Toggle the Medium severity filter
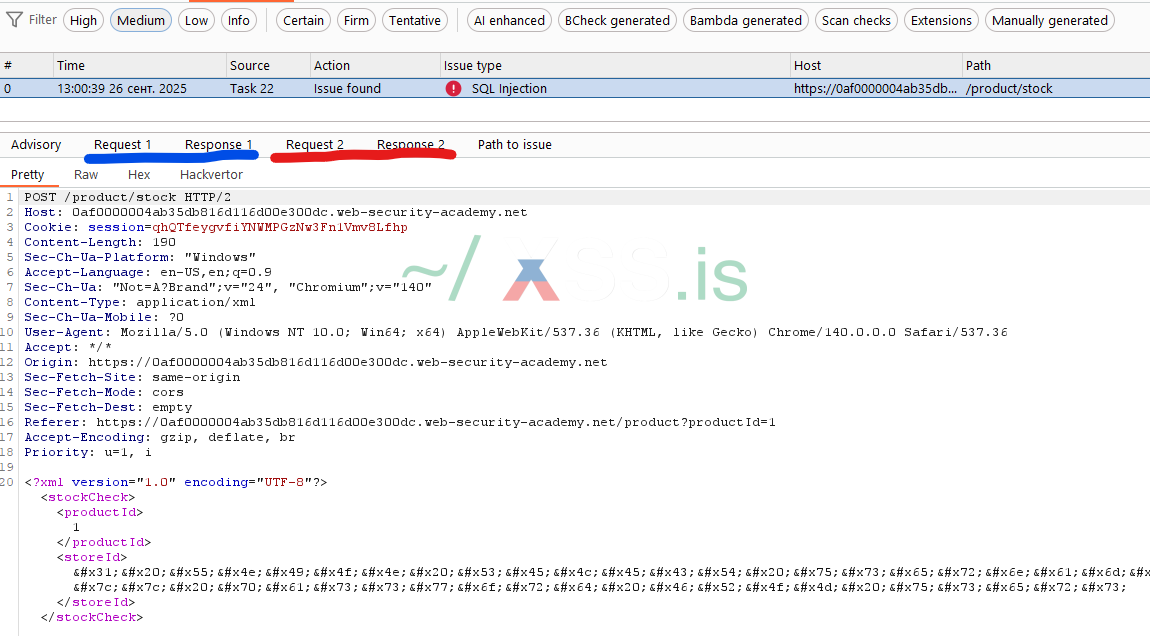 click(141, 21)
